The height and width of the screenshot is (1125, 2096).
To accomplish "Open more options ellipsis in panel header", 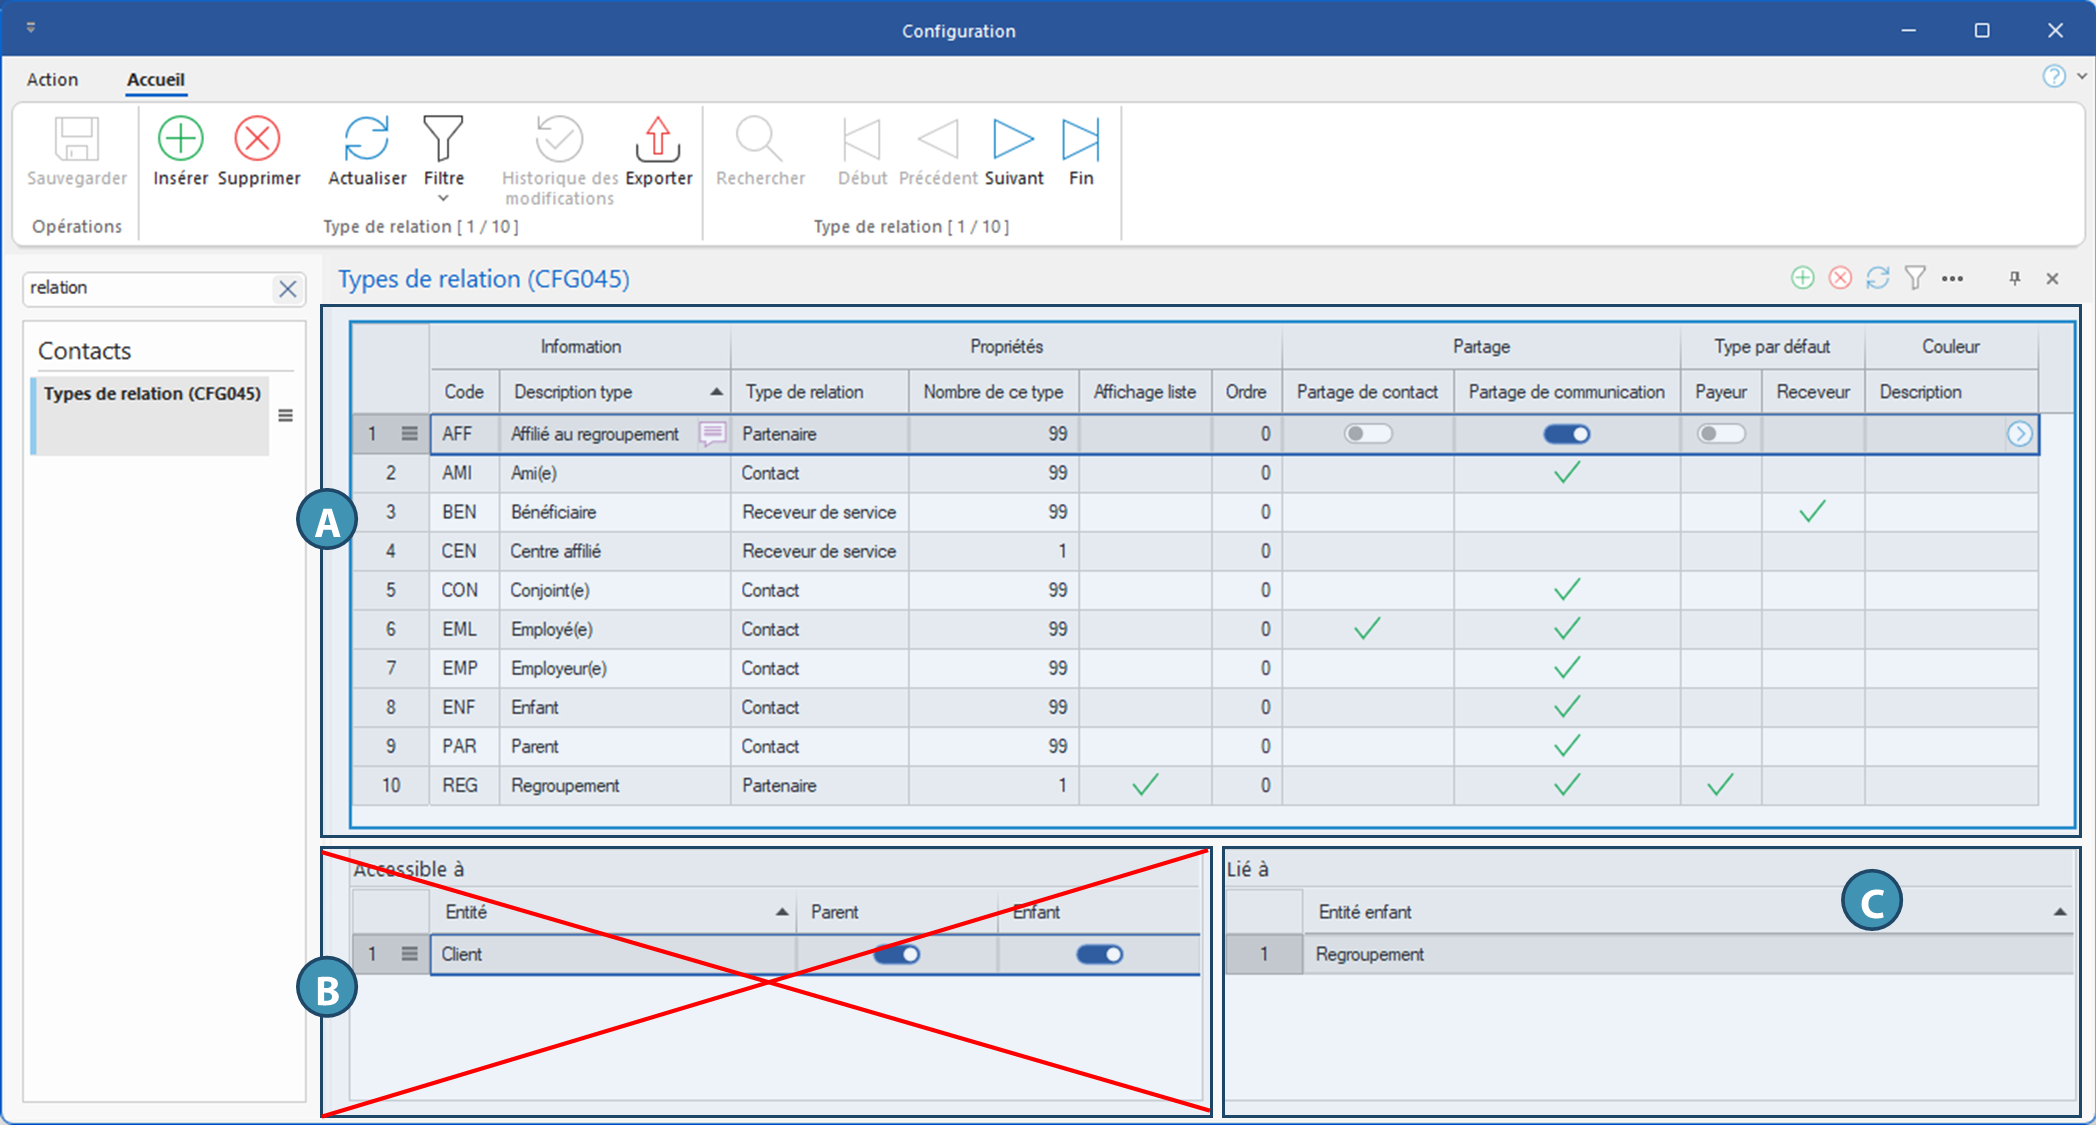I will (1952, 279).
